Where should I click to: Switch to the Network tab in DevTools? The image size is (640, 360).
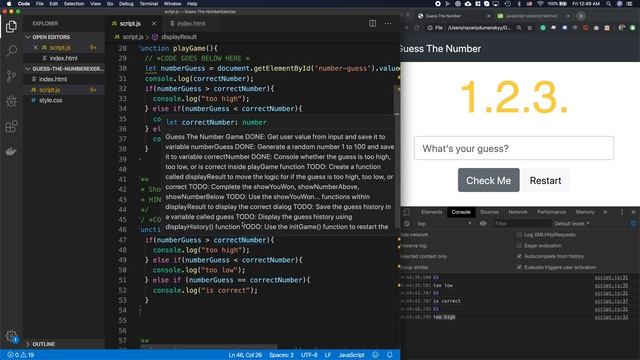coord(518,212)
